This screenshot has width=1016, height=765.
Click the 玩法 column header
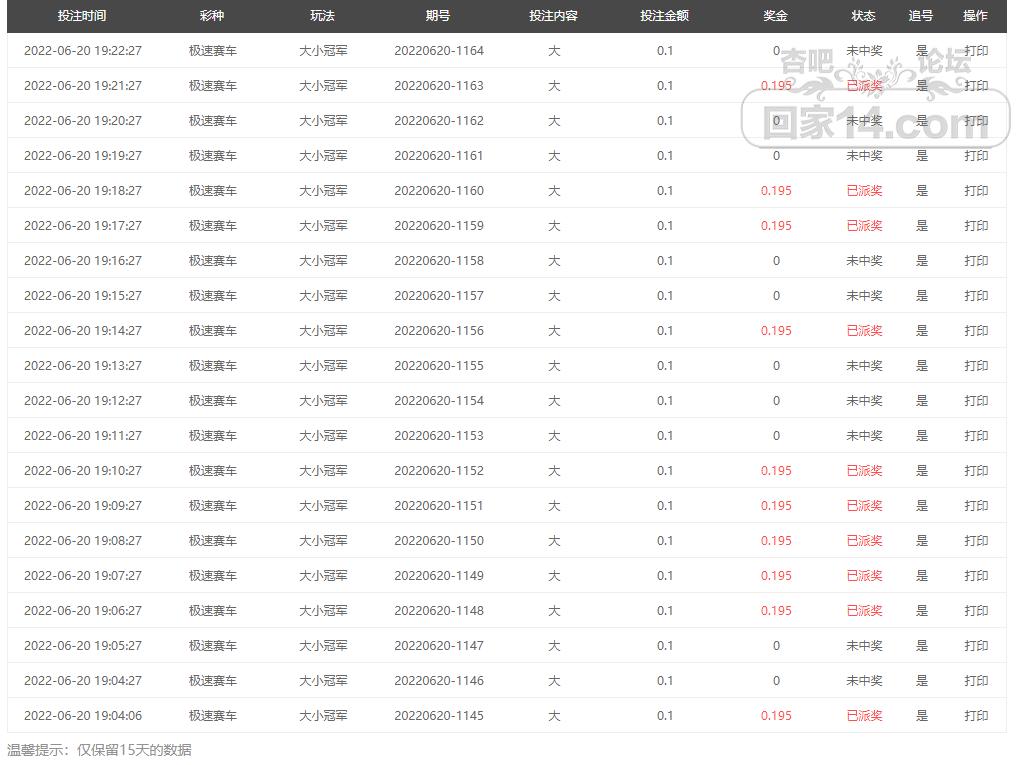(x=322, y=16)
